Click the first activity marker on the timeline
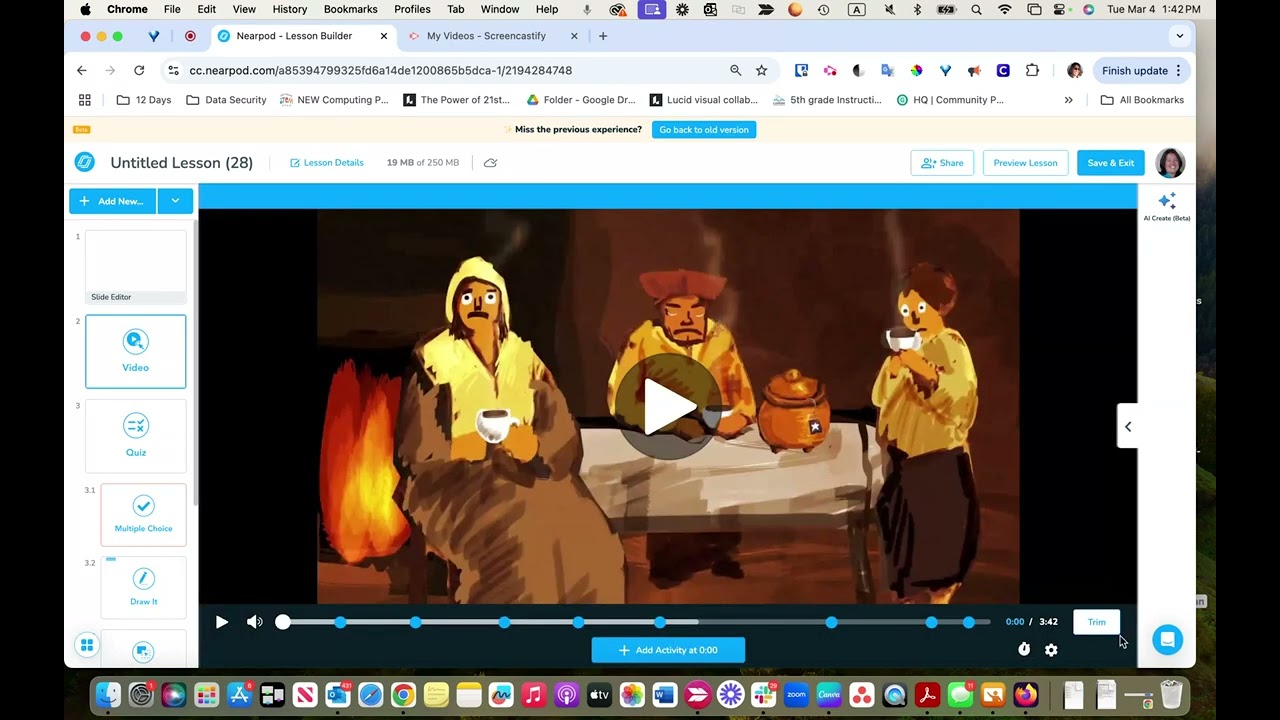1280x720 pixels. 340,622
